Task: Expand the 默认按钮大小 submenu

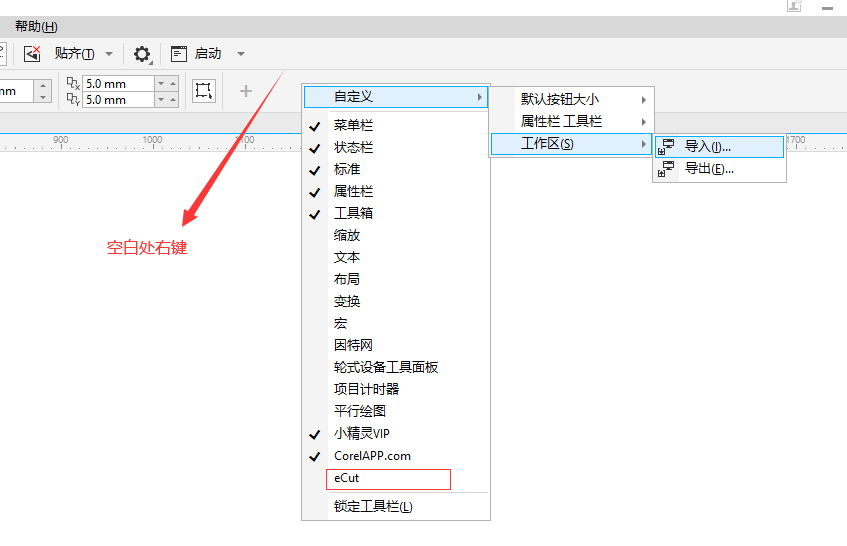Action: (x=572, y=99)
